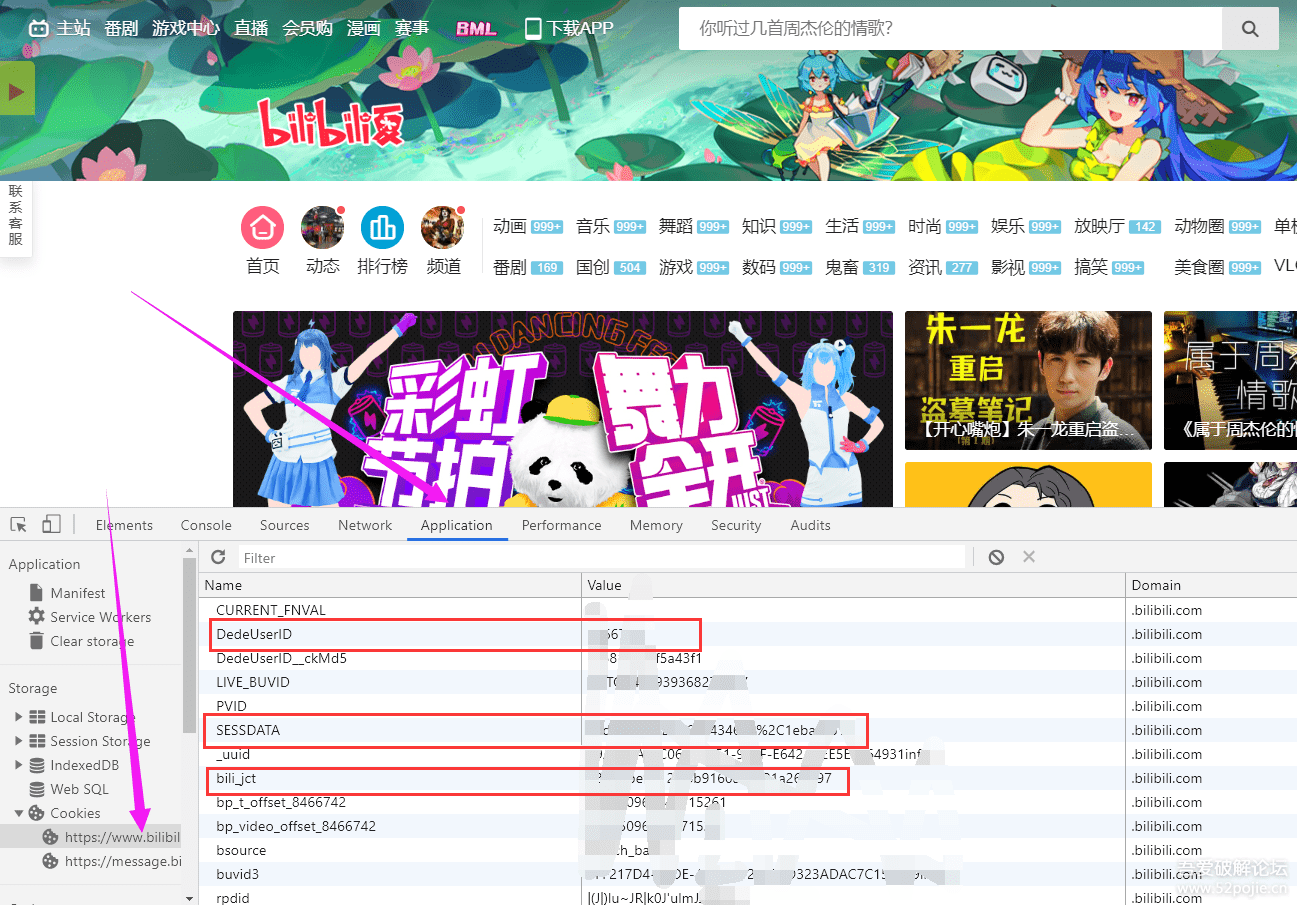The image size is (1297, 905).
Task: Toggle the device toolbar icon
Action: point(51,525)
